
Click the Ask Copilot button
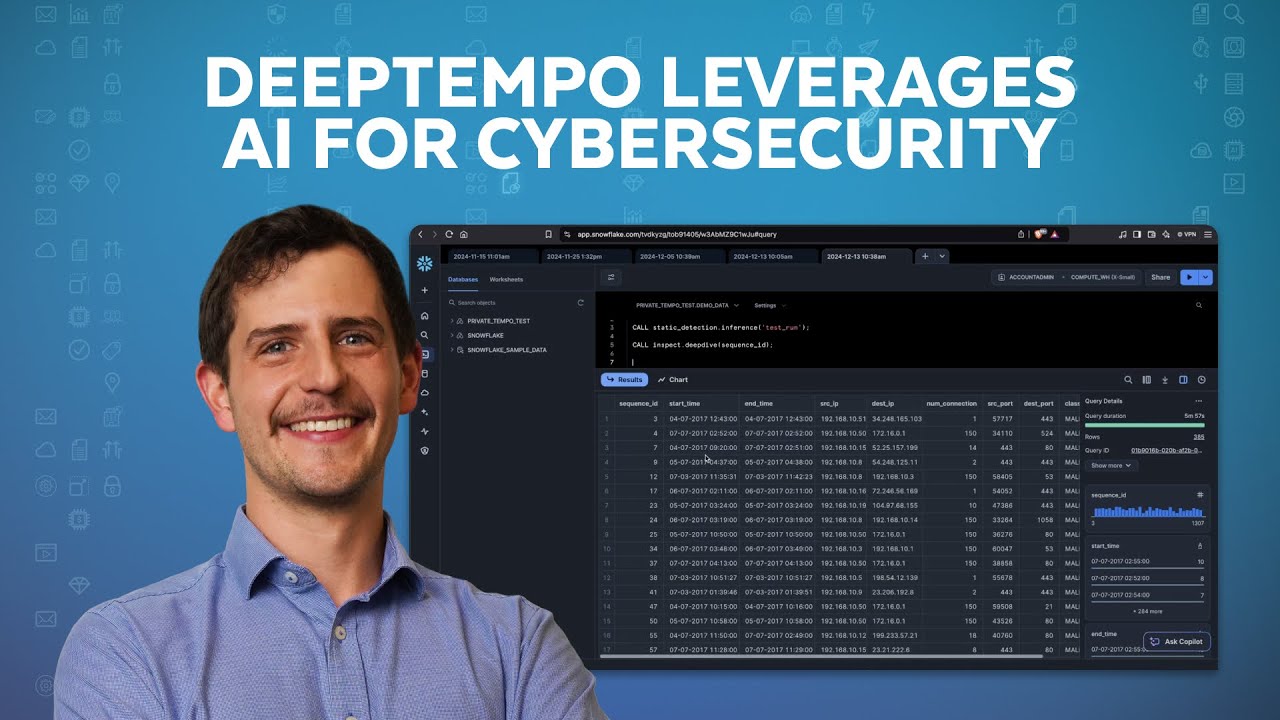point(1177,642)
